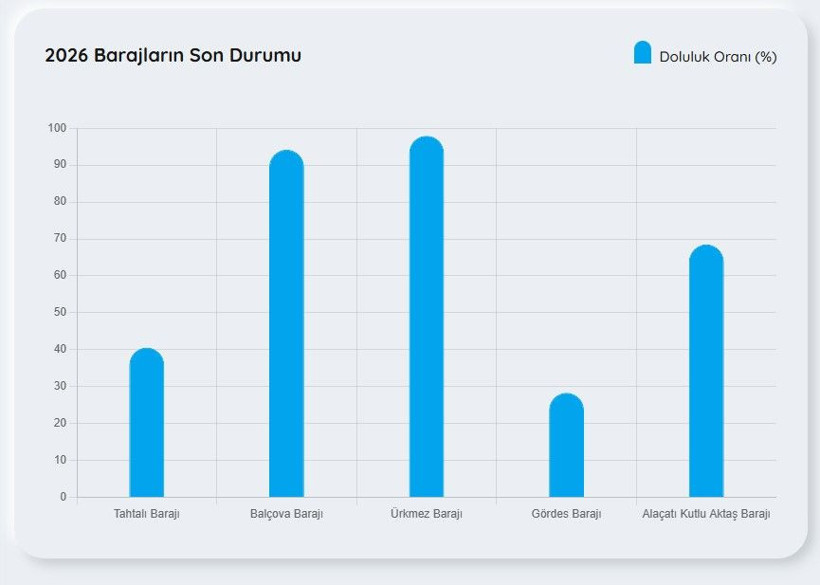This screenshot has width=820, height=585.
Task: Click the Ürkmez Barajı bar
Action: tap(426, 318)
